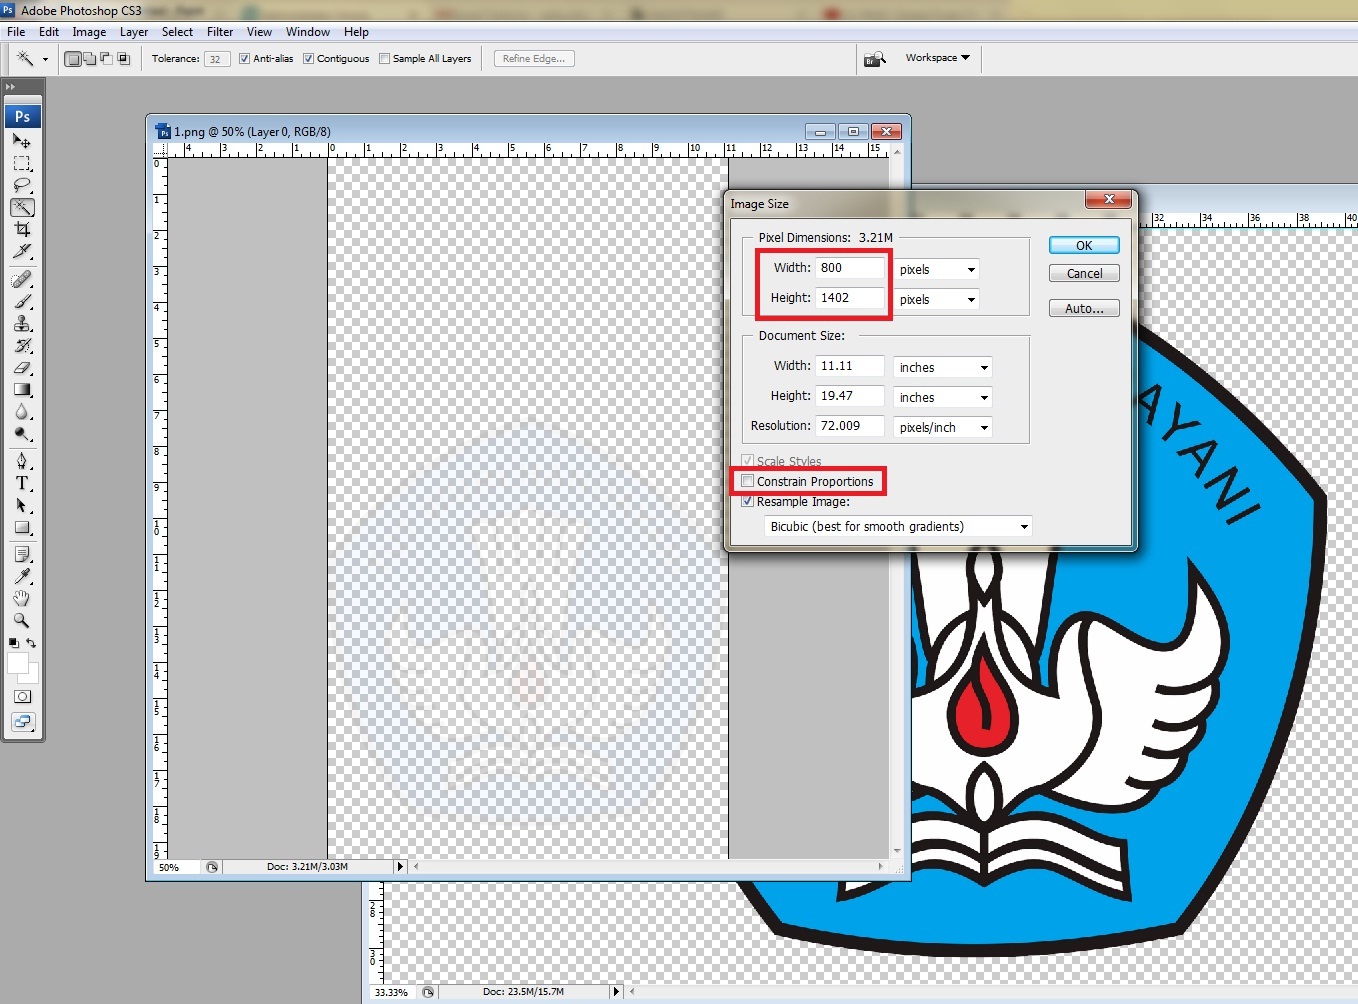Toggle the Sample All Layers checkbox
The image size is (1358, 1004).
(x=385, y=59)
